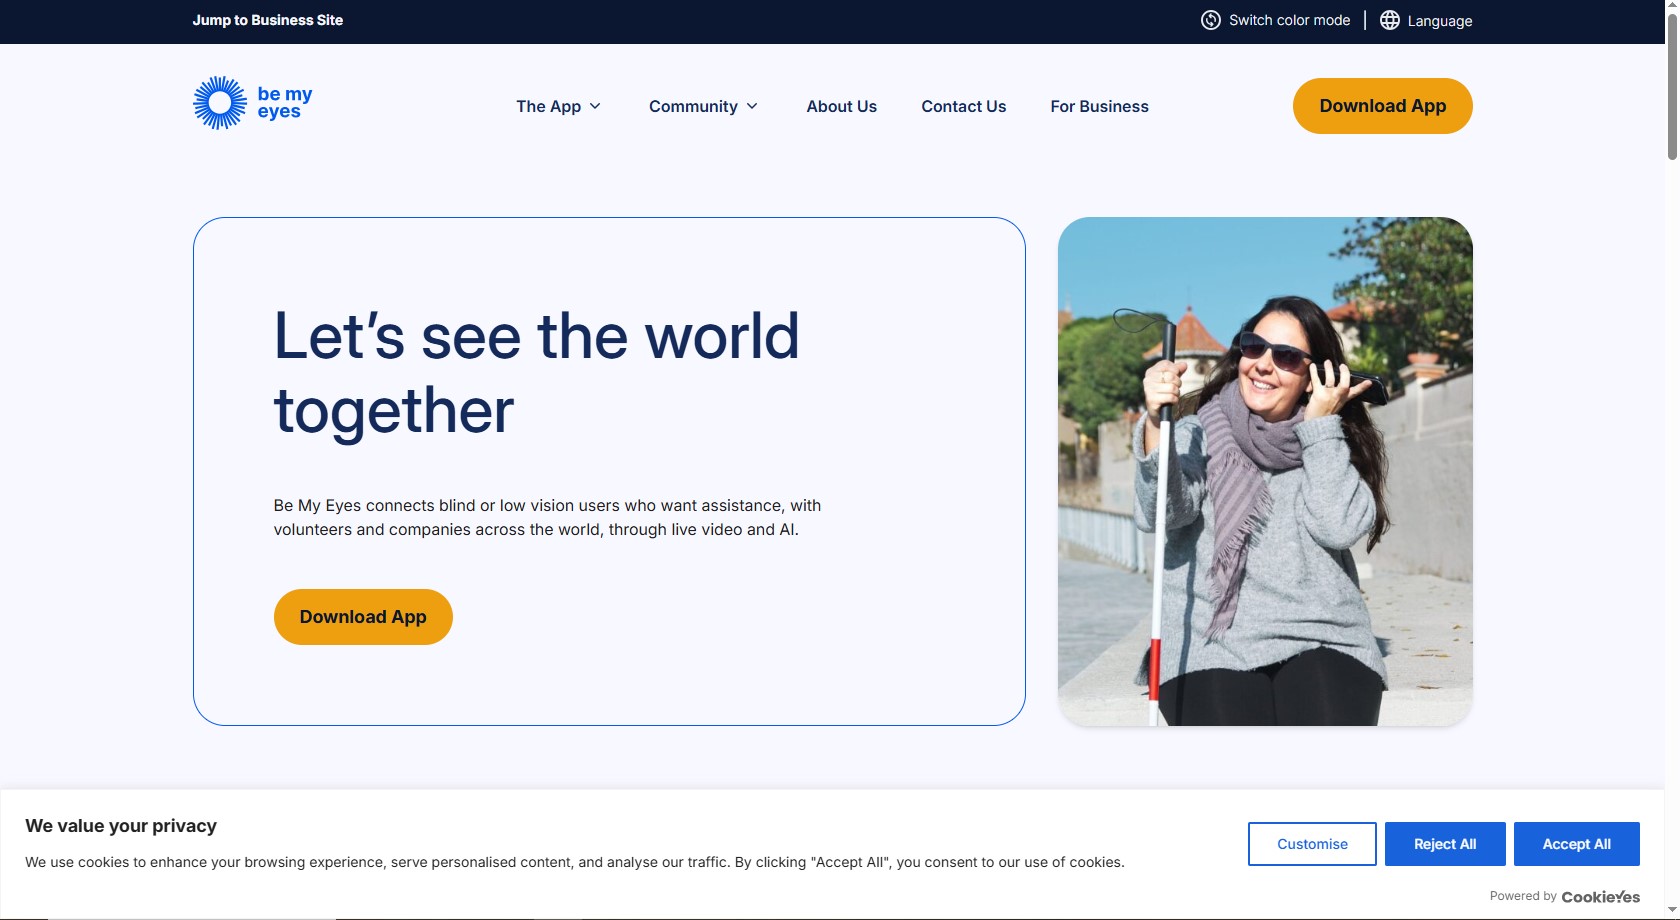
Task: Click the color mode switch icon
Action: coord(1210,20)
